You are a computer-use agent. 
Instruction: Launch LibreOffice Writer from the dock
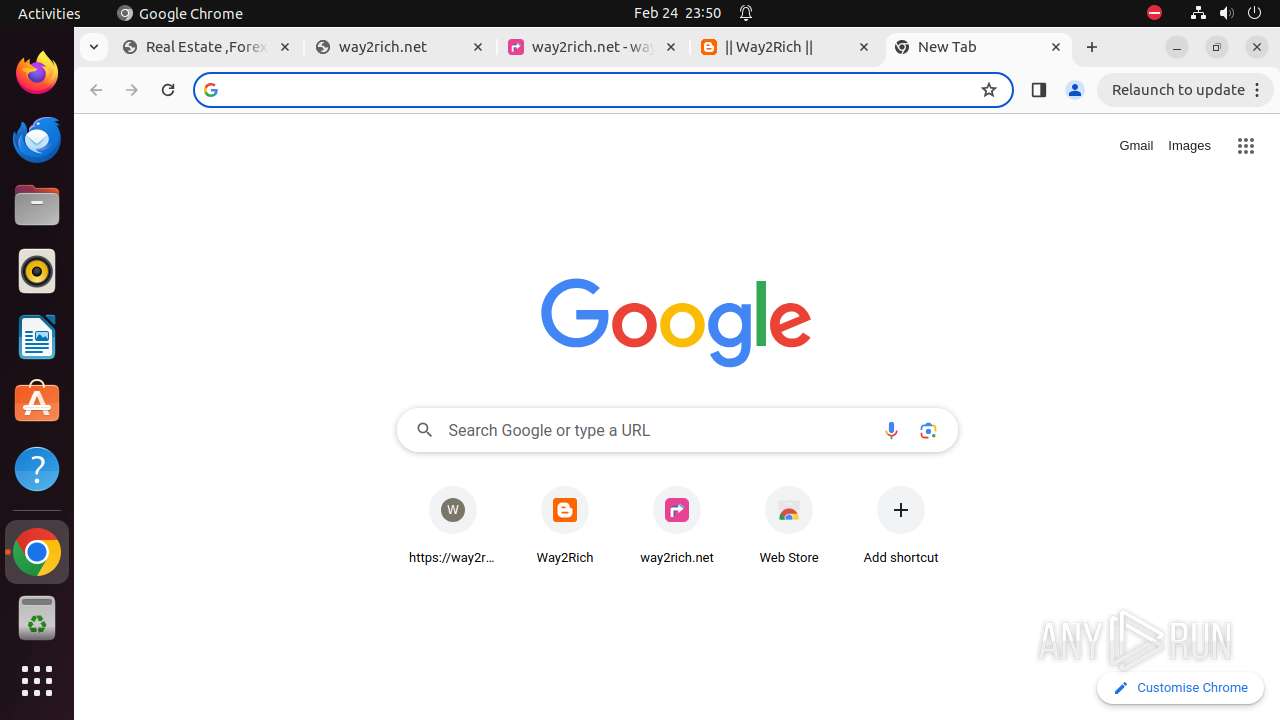coord(37,337)
